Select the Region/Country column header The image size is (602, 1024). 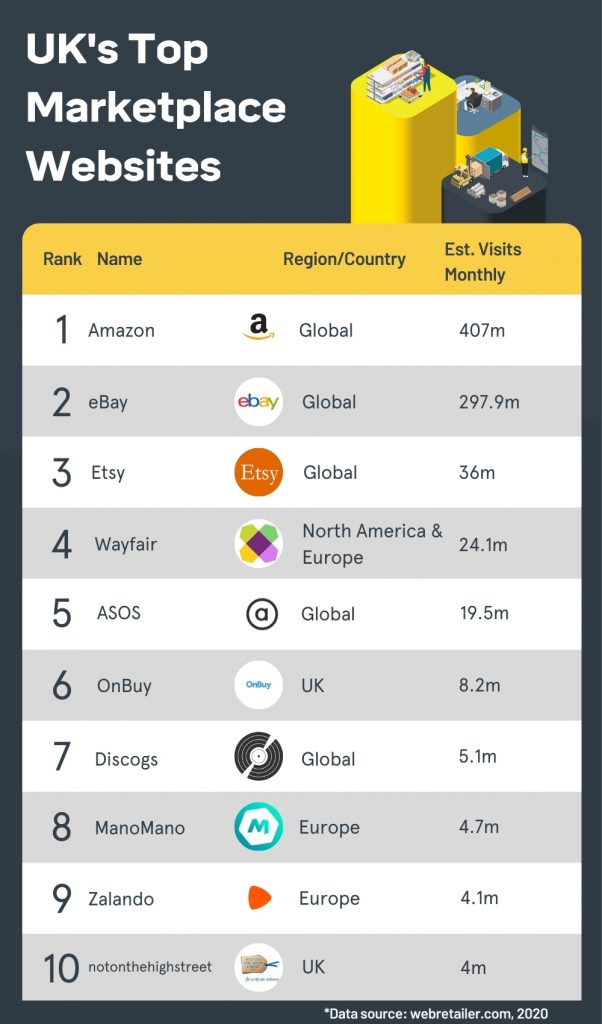click(x=344, y=259)
